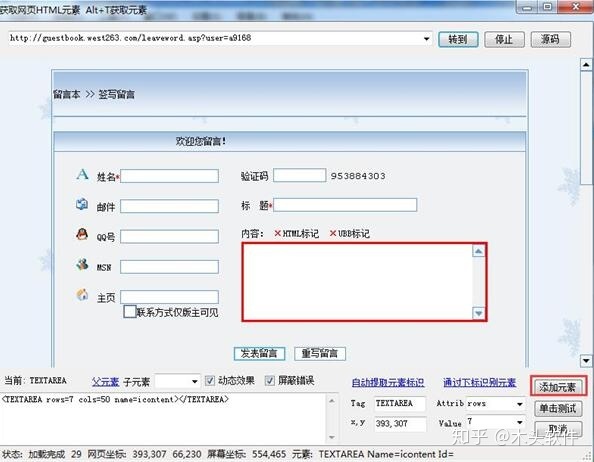The image size is (594, 462).
Task: Click the house icon beside 主页
Action: (x=82, y=294)
